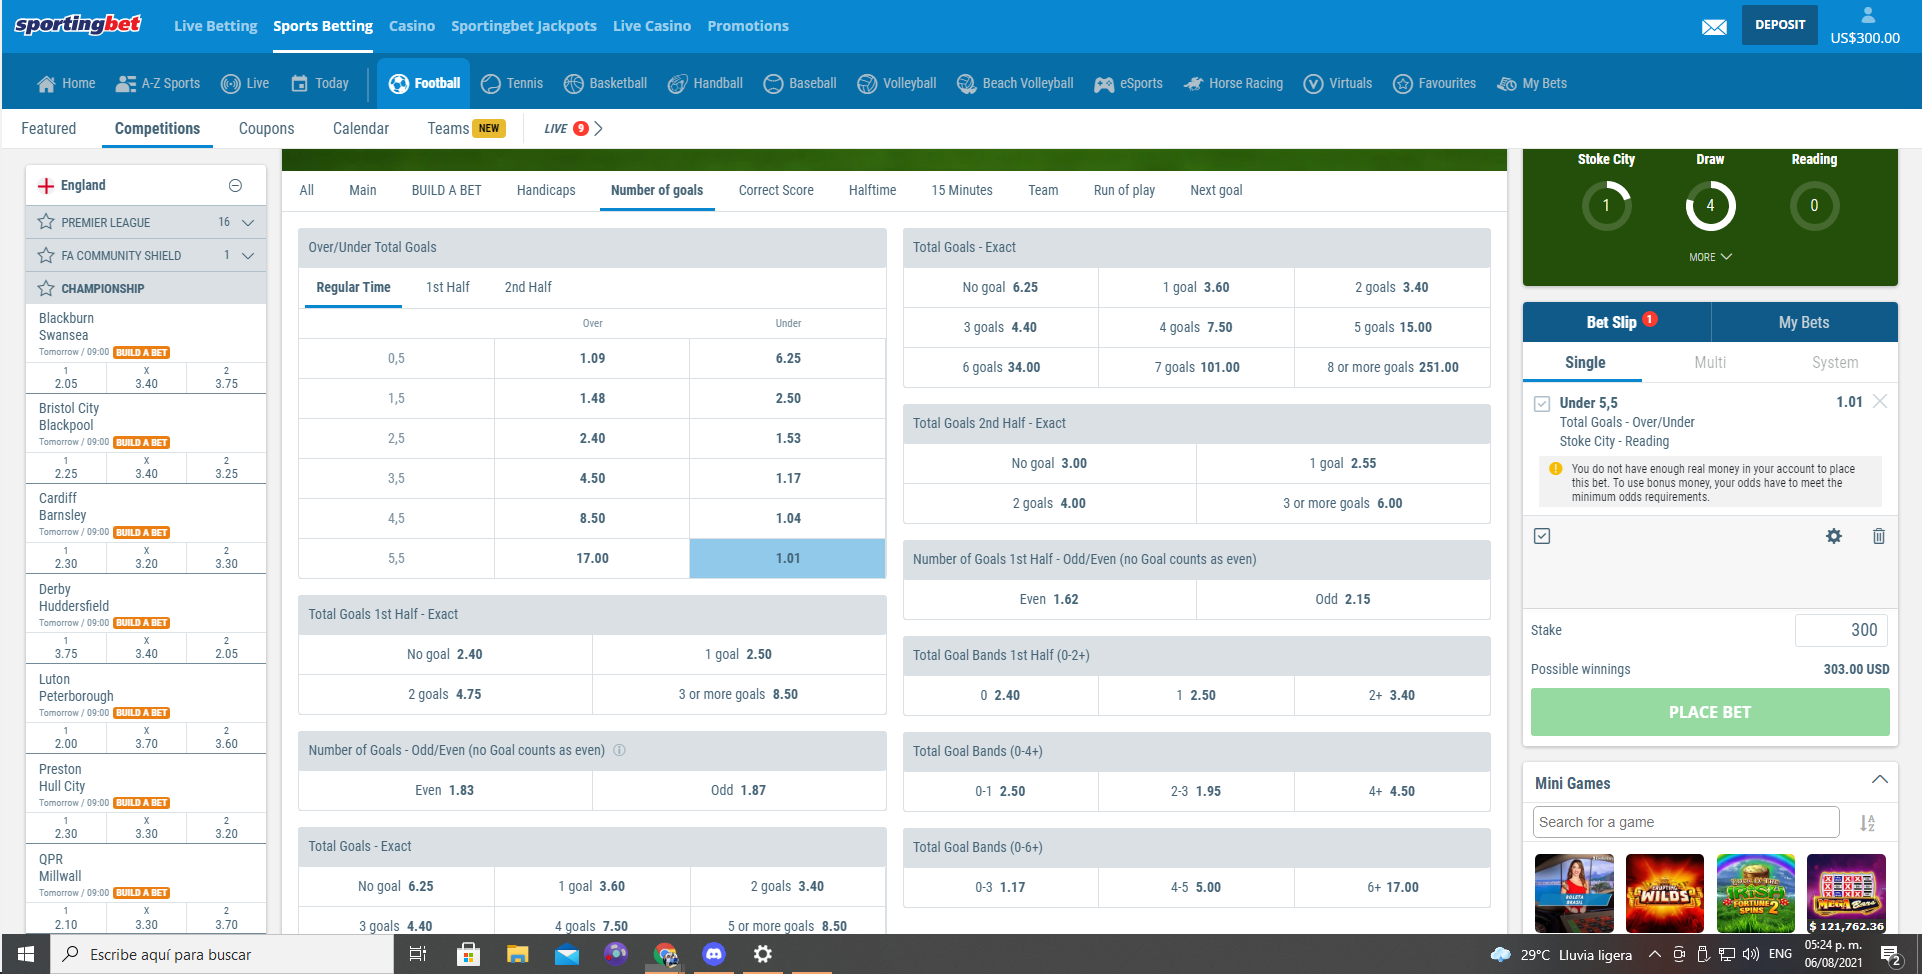
Task: Open My Bets icon in nav bar
Action: 1507,84
